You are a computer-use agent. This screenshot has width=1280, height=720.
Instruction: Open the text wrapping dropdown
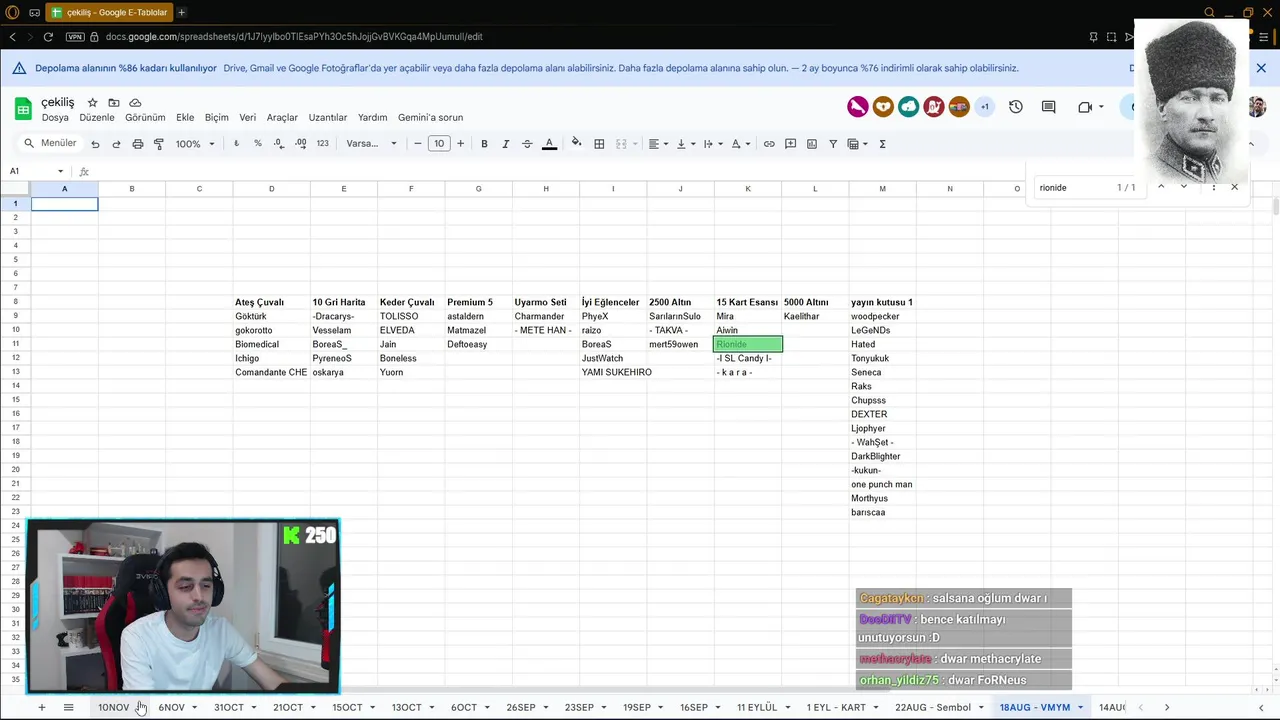[x=713, y=144]
